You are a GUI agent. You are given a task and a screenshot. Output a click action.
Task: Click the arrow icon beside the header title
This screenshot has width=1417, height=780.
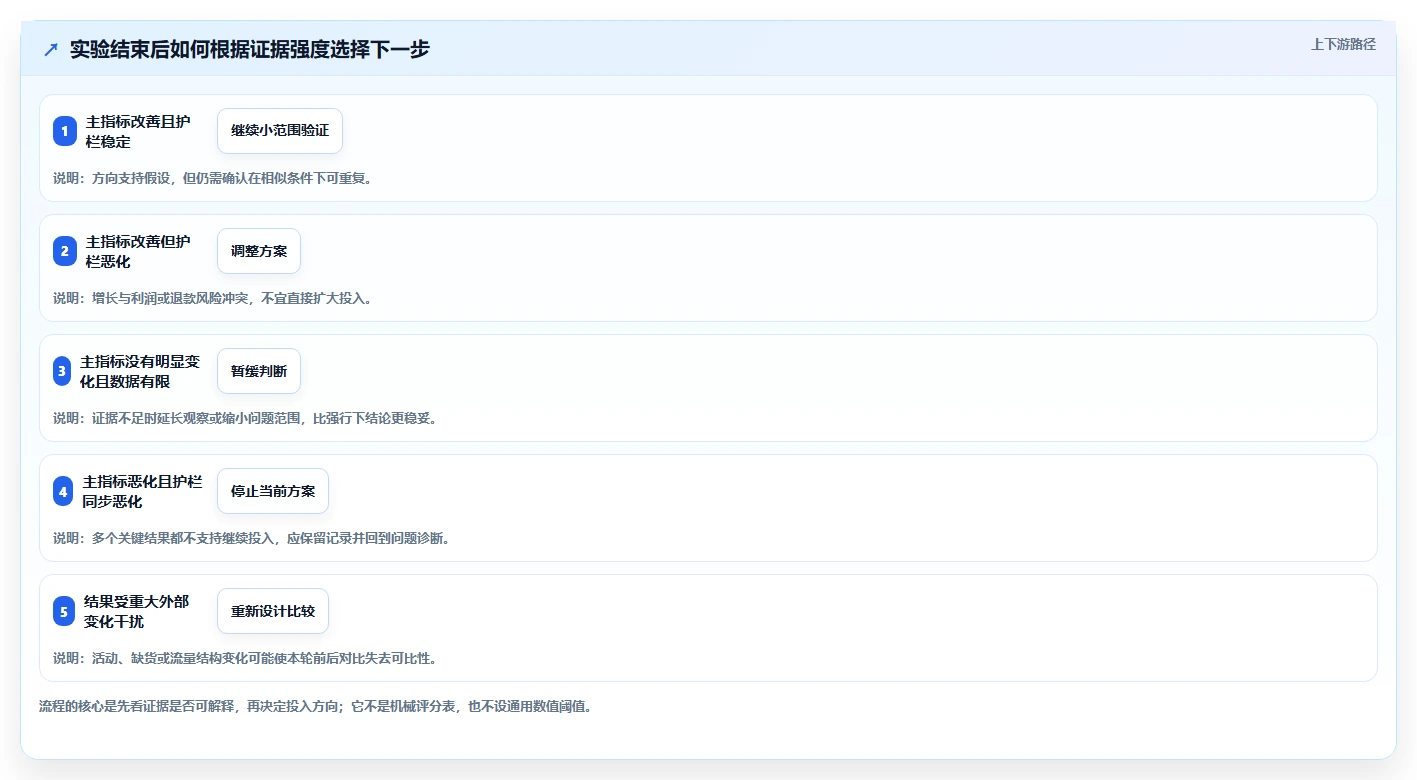click(51, 49)
